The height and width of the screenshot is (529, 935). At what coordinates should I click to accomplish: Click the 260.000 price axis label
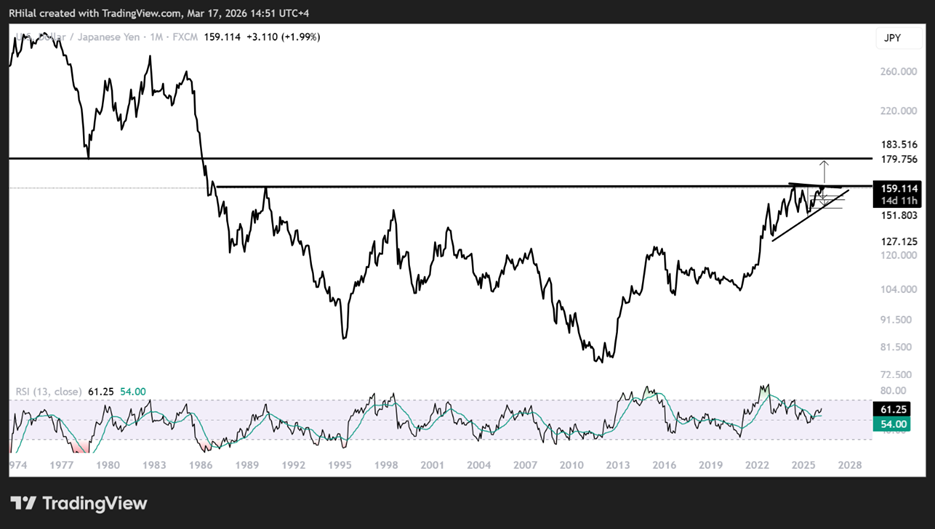[899, 72]
